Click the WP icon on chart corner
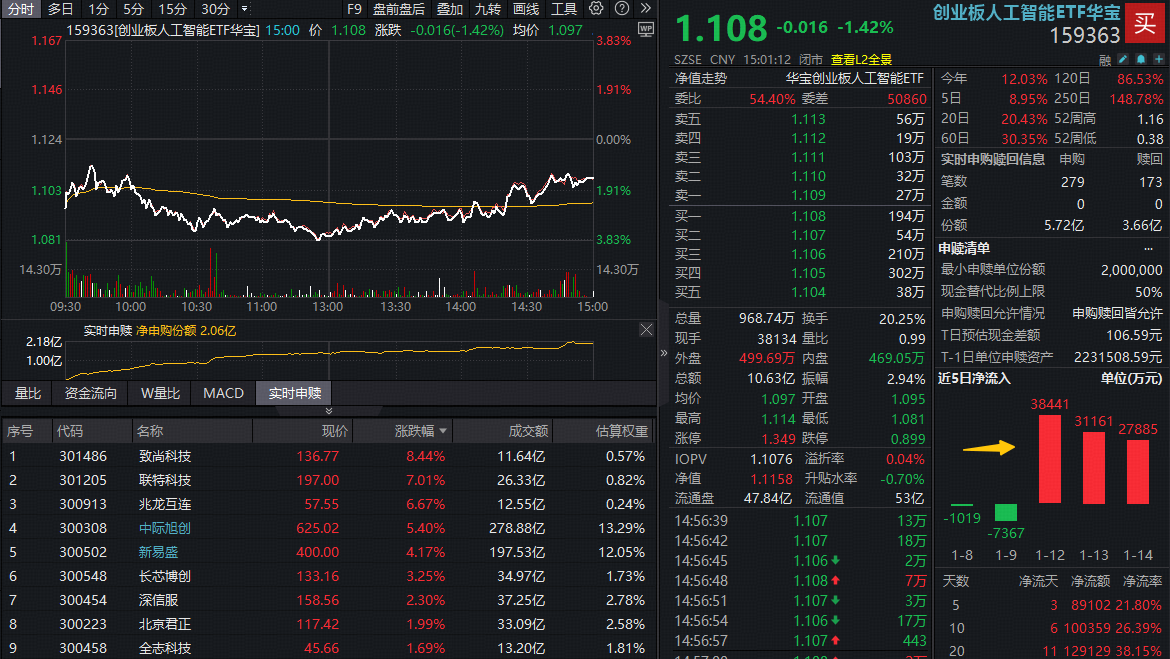 [x=645, y=30]
